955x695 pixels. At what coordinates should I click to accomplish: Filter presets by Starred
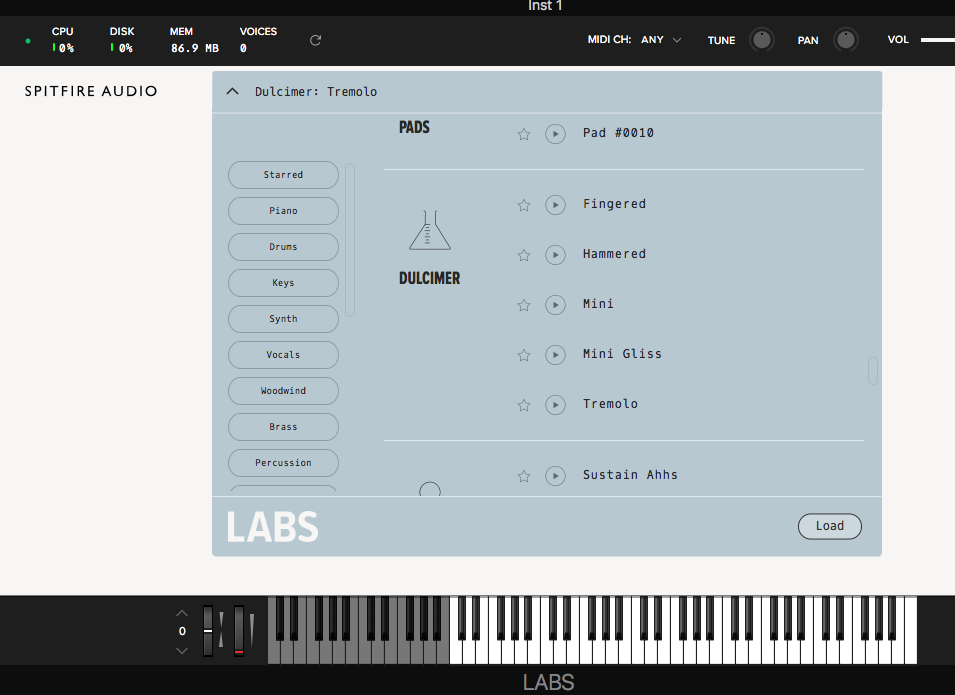click(283, 175)
